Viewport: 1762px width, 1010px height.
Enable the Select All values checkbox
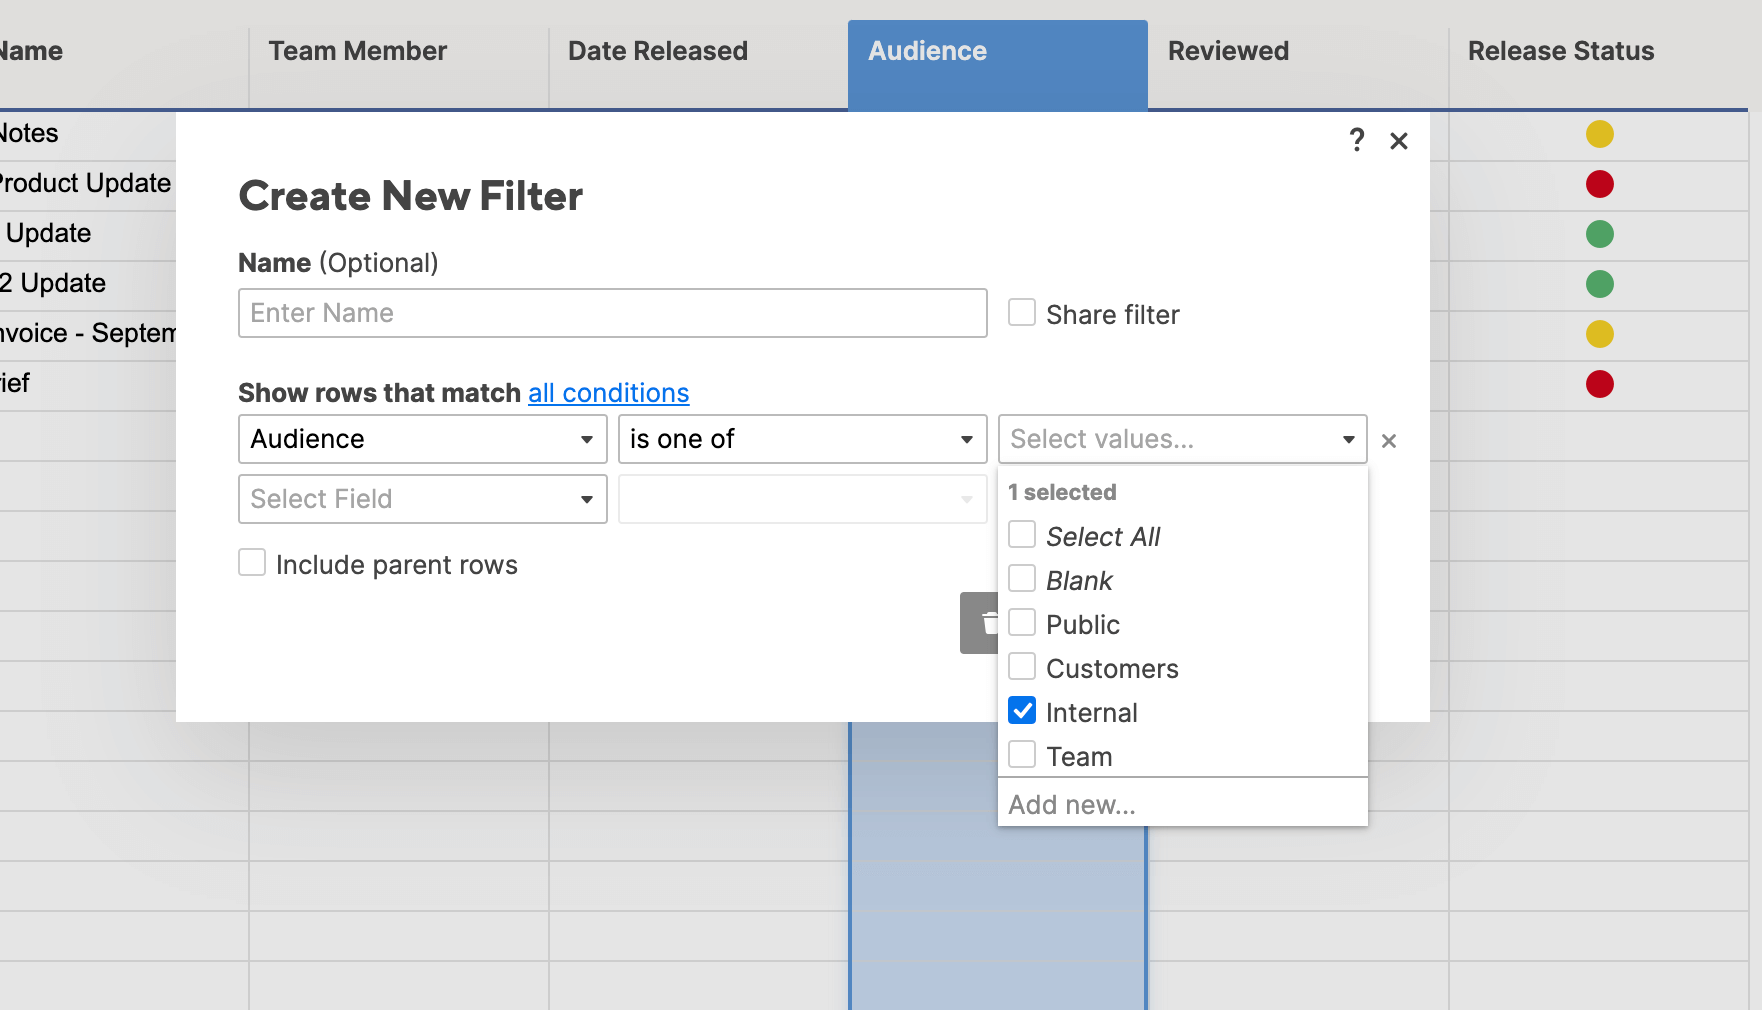click(1021, 534)
